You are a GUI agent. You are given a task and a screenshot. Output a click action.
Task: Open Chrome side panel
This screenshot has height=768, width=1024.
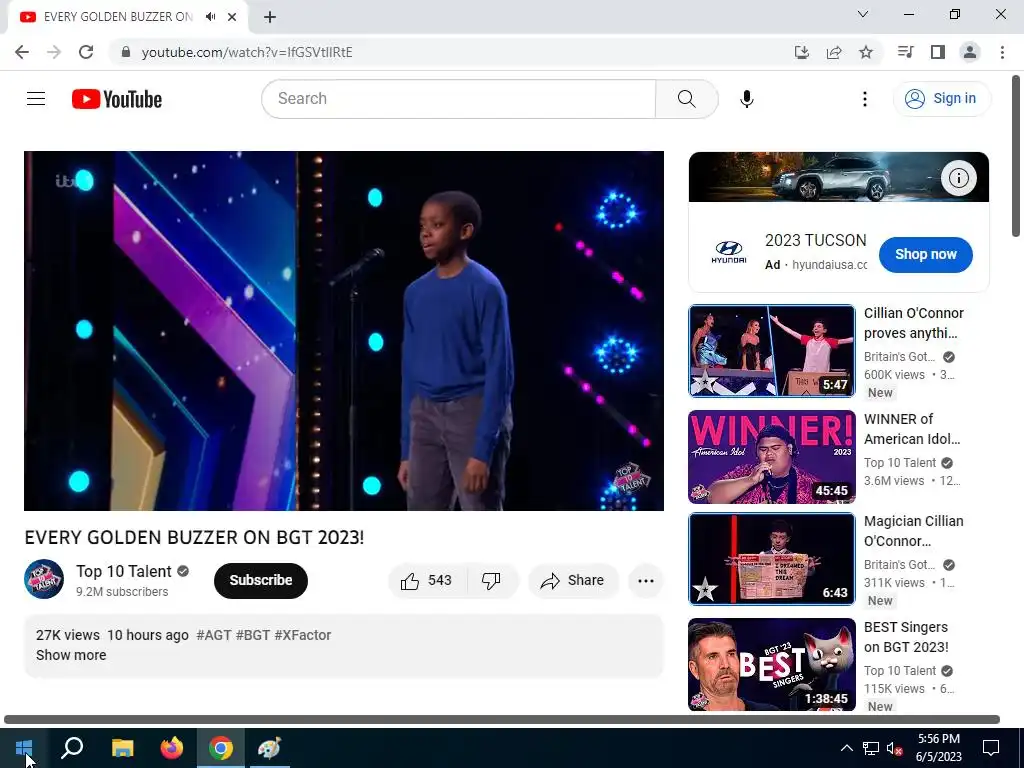click(938, 52)
